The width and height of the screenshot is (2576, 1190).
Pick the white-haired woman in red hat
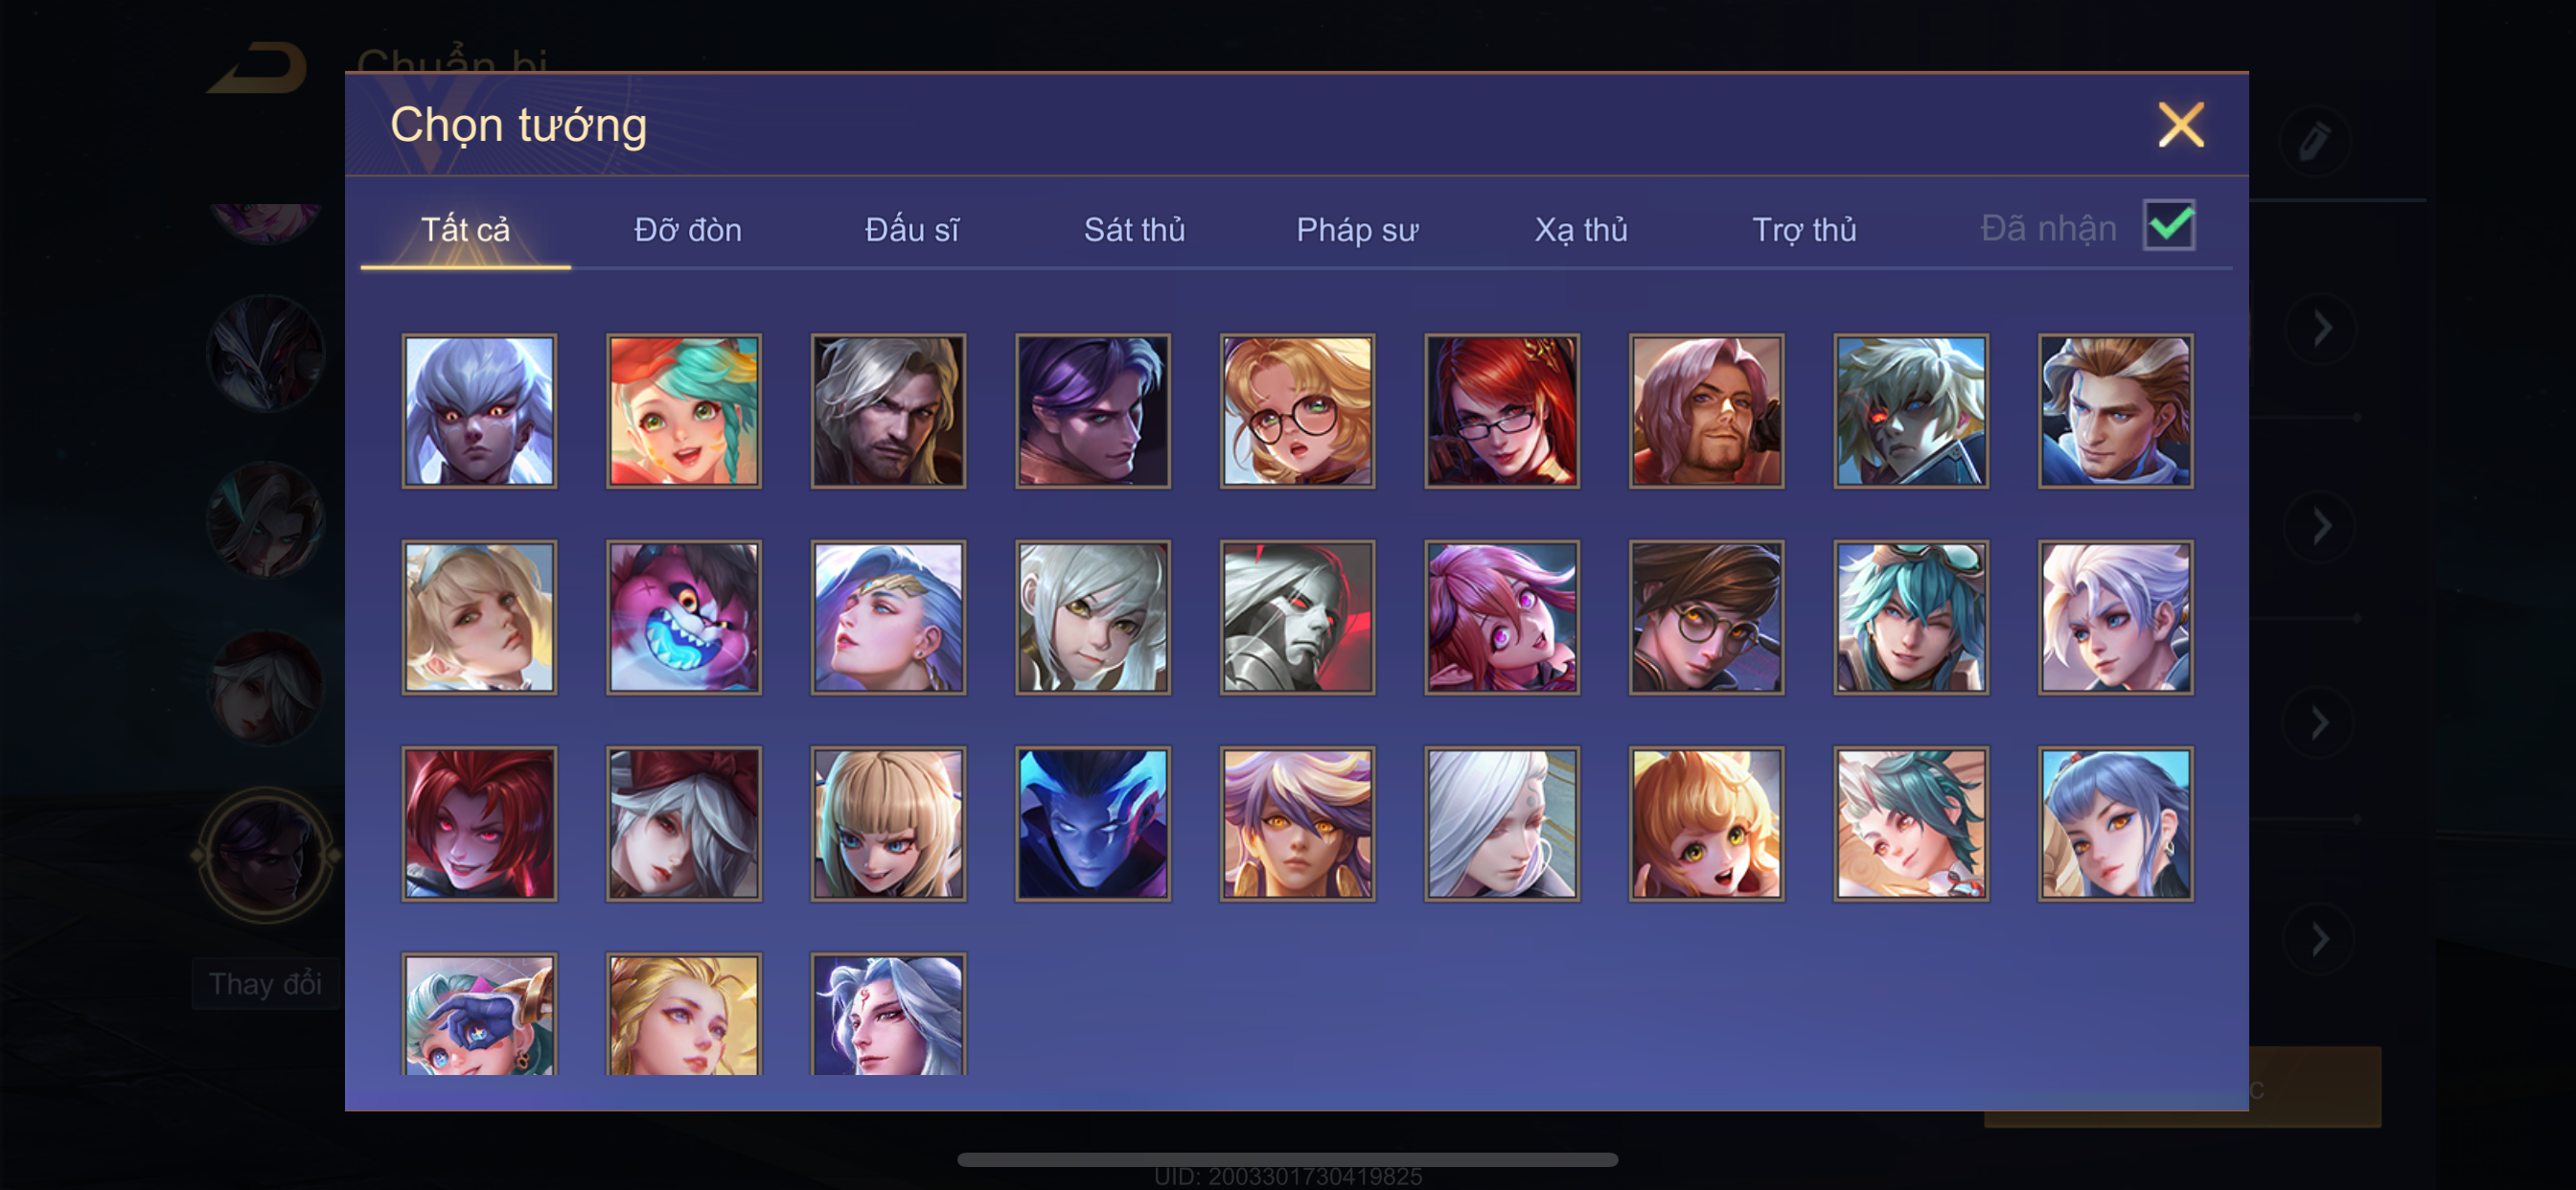click(684, 823)
